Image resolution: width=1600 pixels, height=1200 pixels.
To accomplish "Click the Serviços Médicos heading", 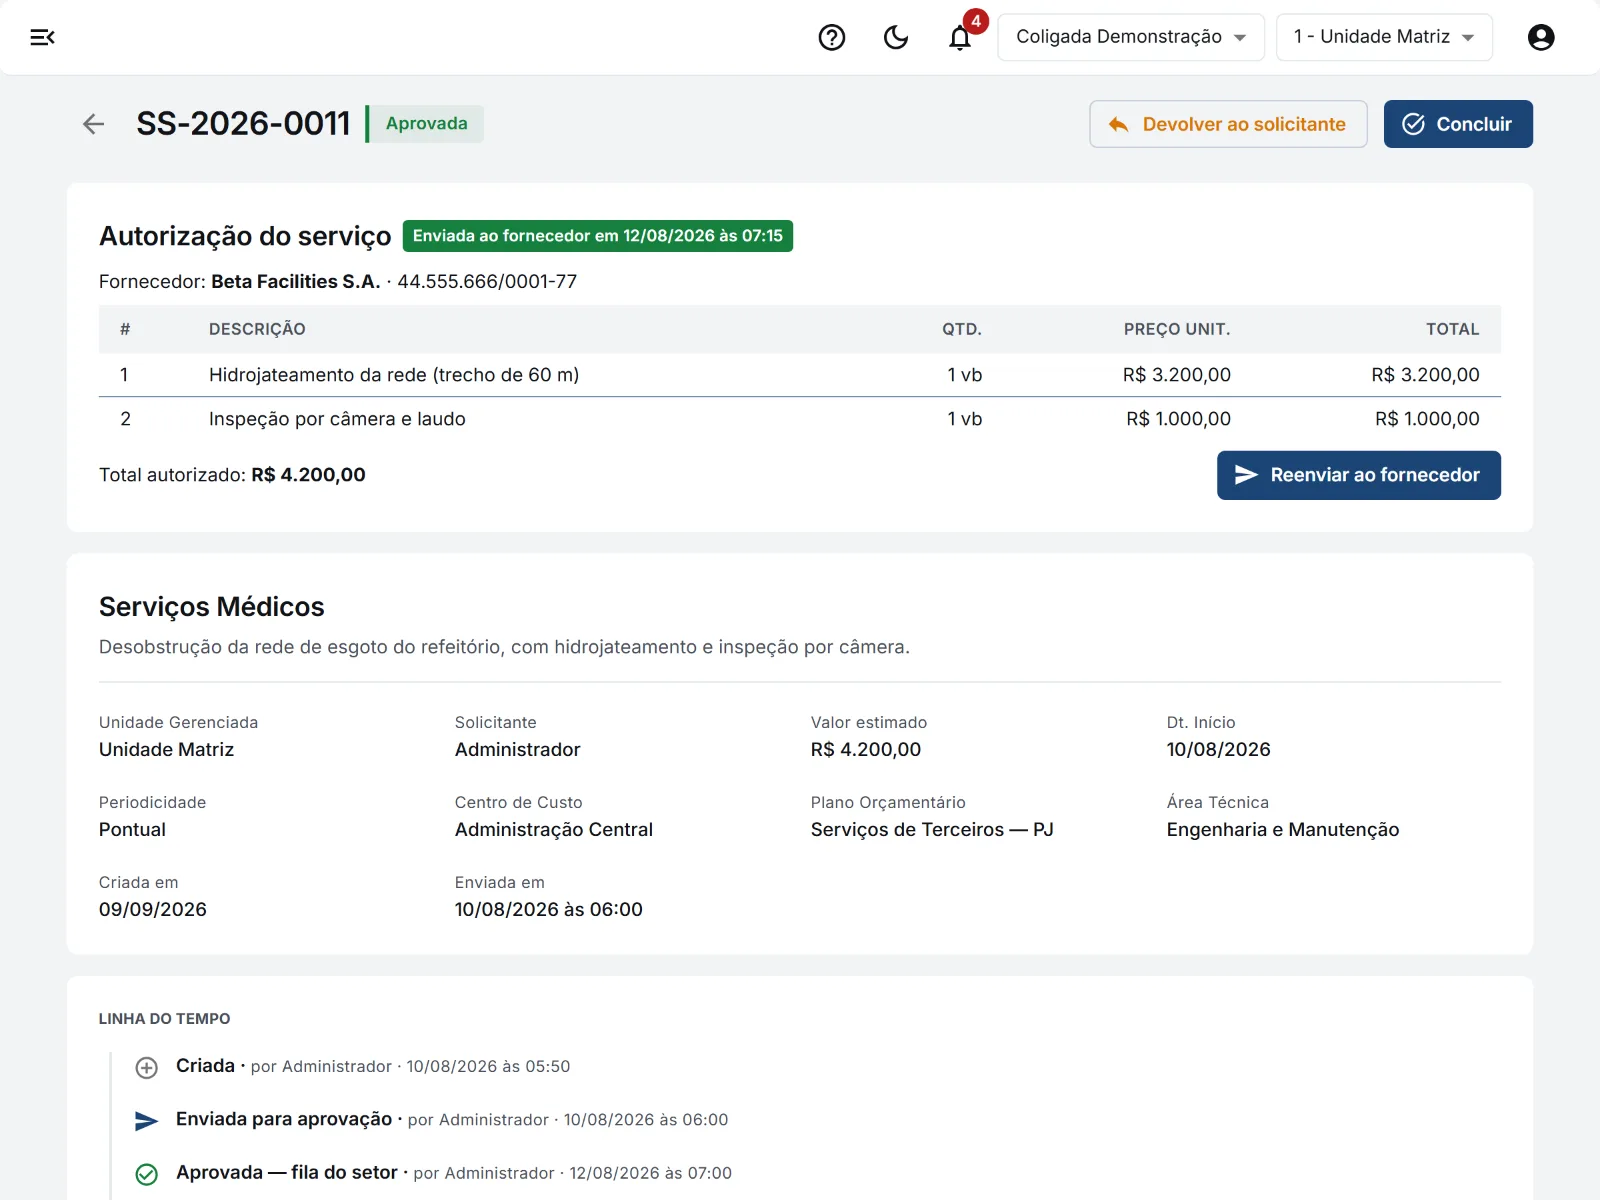I will click(x=212, y=607).
